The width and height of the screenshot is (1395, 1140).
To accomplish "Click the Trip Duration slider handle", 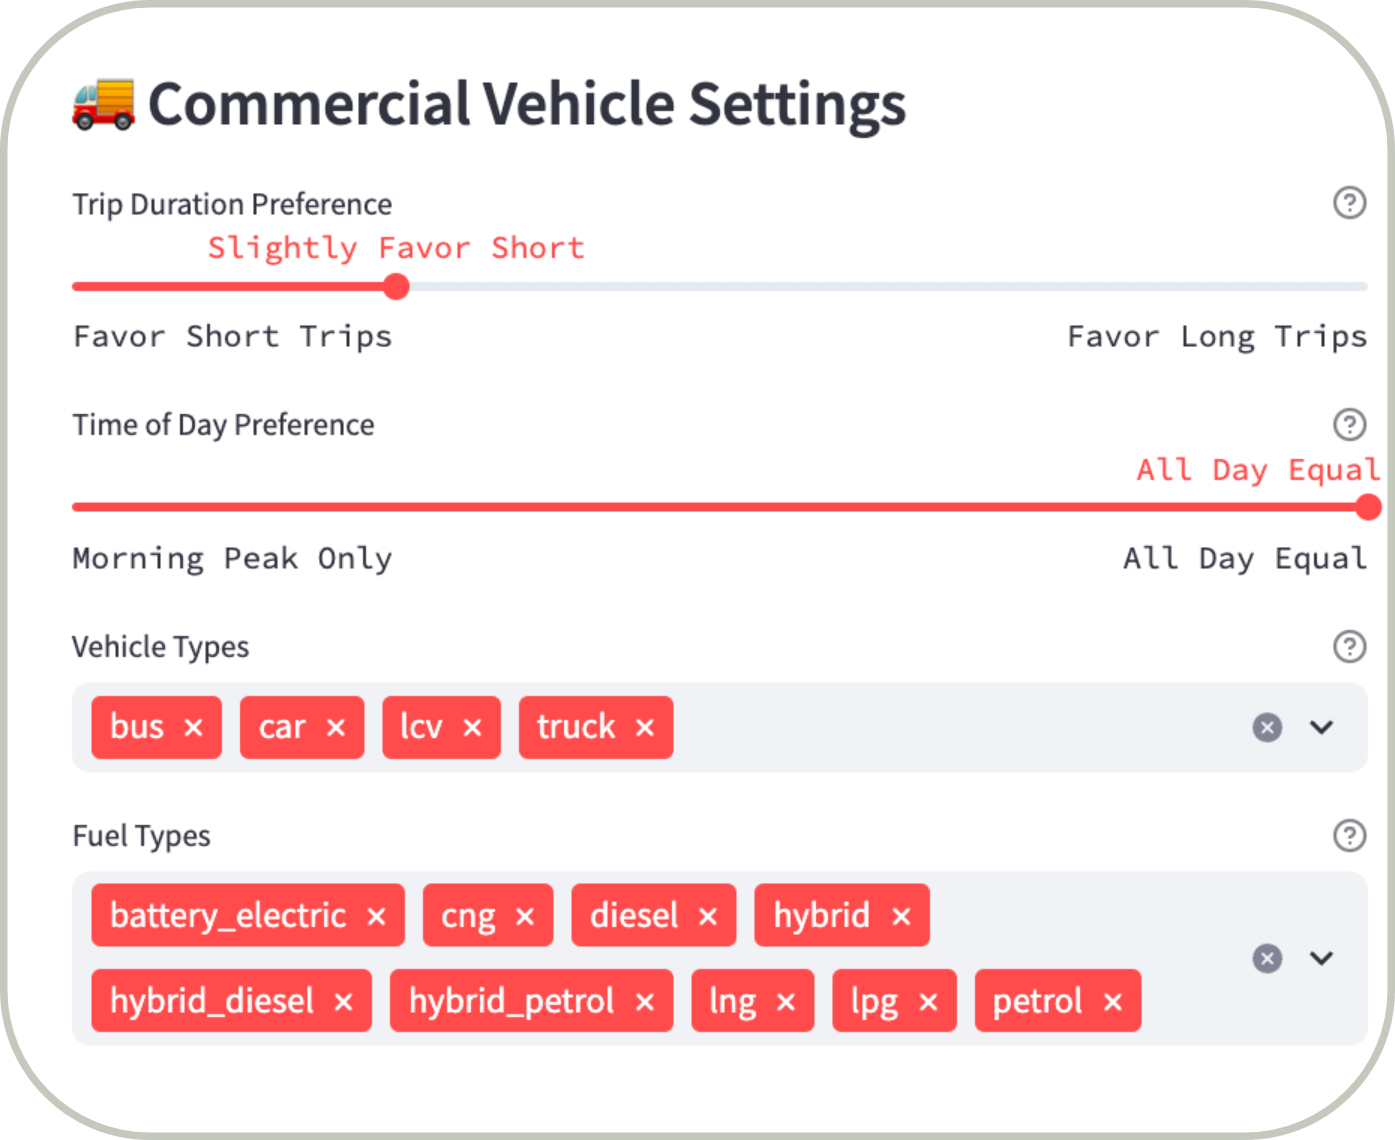I will click(x=396, y=287).
